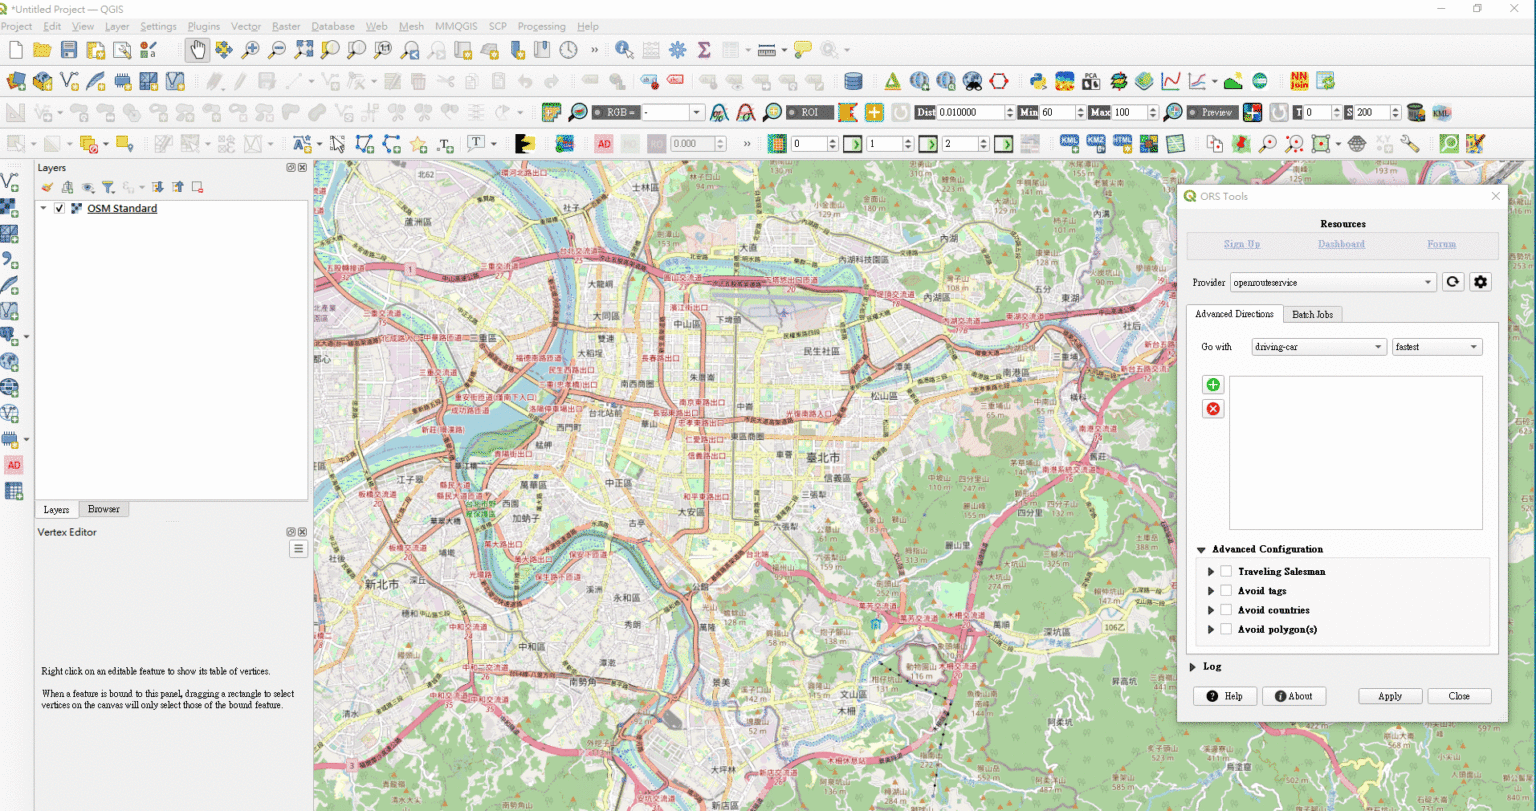The image size is (1536, 811).
Task: Open the Plugins menu
Action: [203, 26]
